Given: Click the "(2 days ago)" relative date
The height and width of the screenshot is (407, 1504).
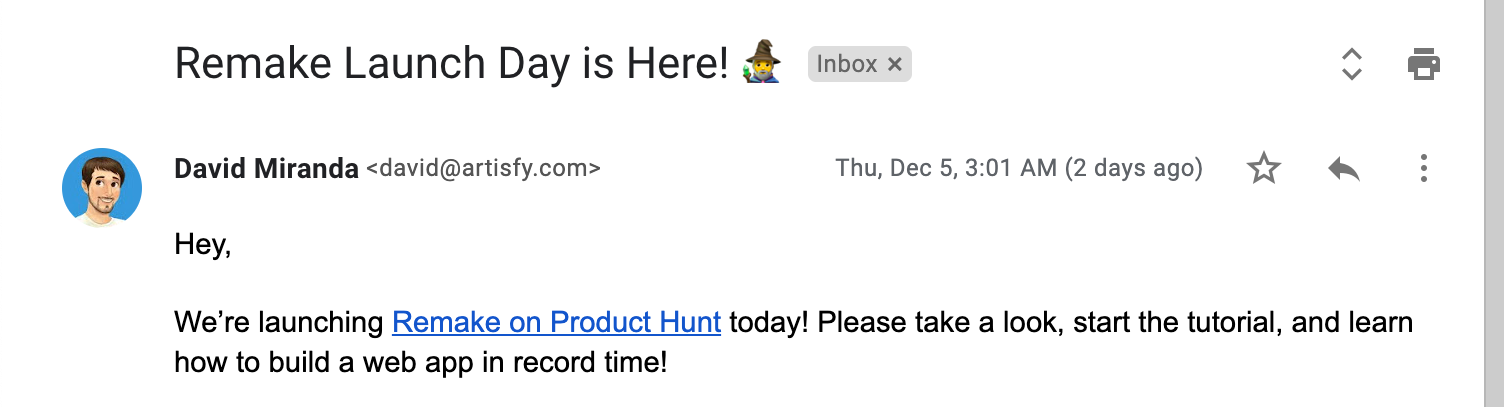Looking at the screenshot, I should pos(1133,168).
